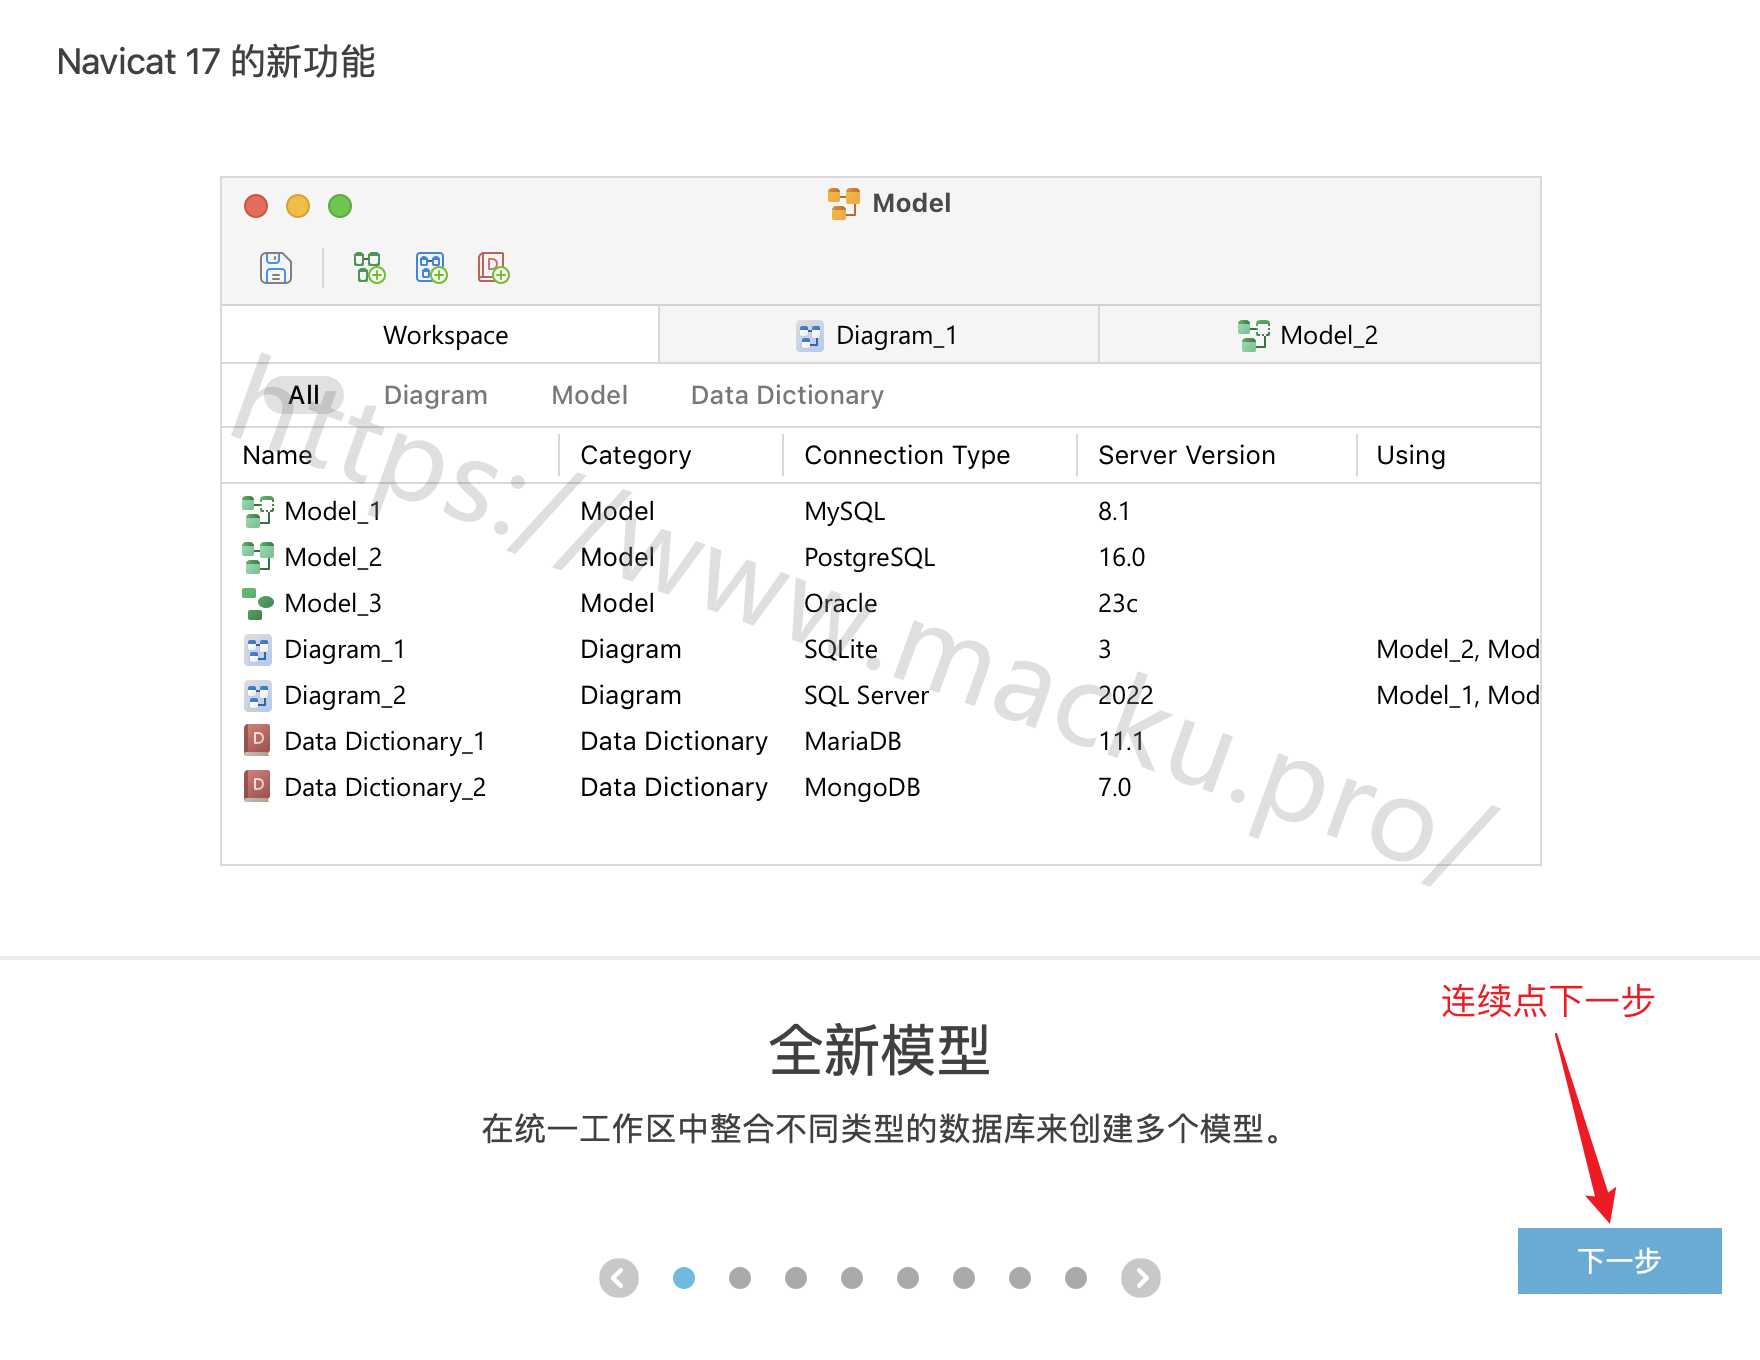Jump to the third page dot
Image resolution: width=1760 pixels, height=1360 pixels.
796,1278
